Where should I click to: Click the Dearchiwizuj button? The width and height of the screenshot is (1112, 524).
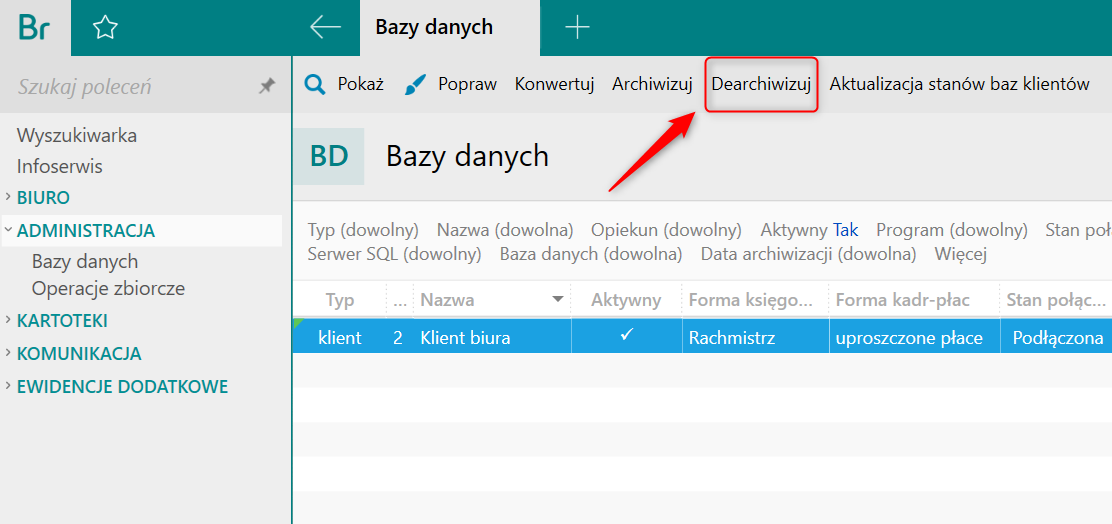[x=761, y=84]
